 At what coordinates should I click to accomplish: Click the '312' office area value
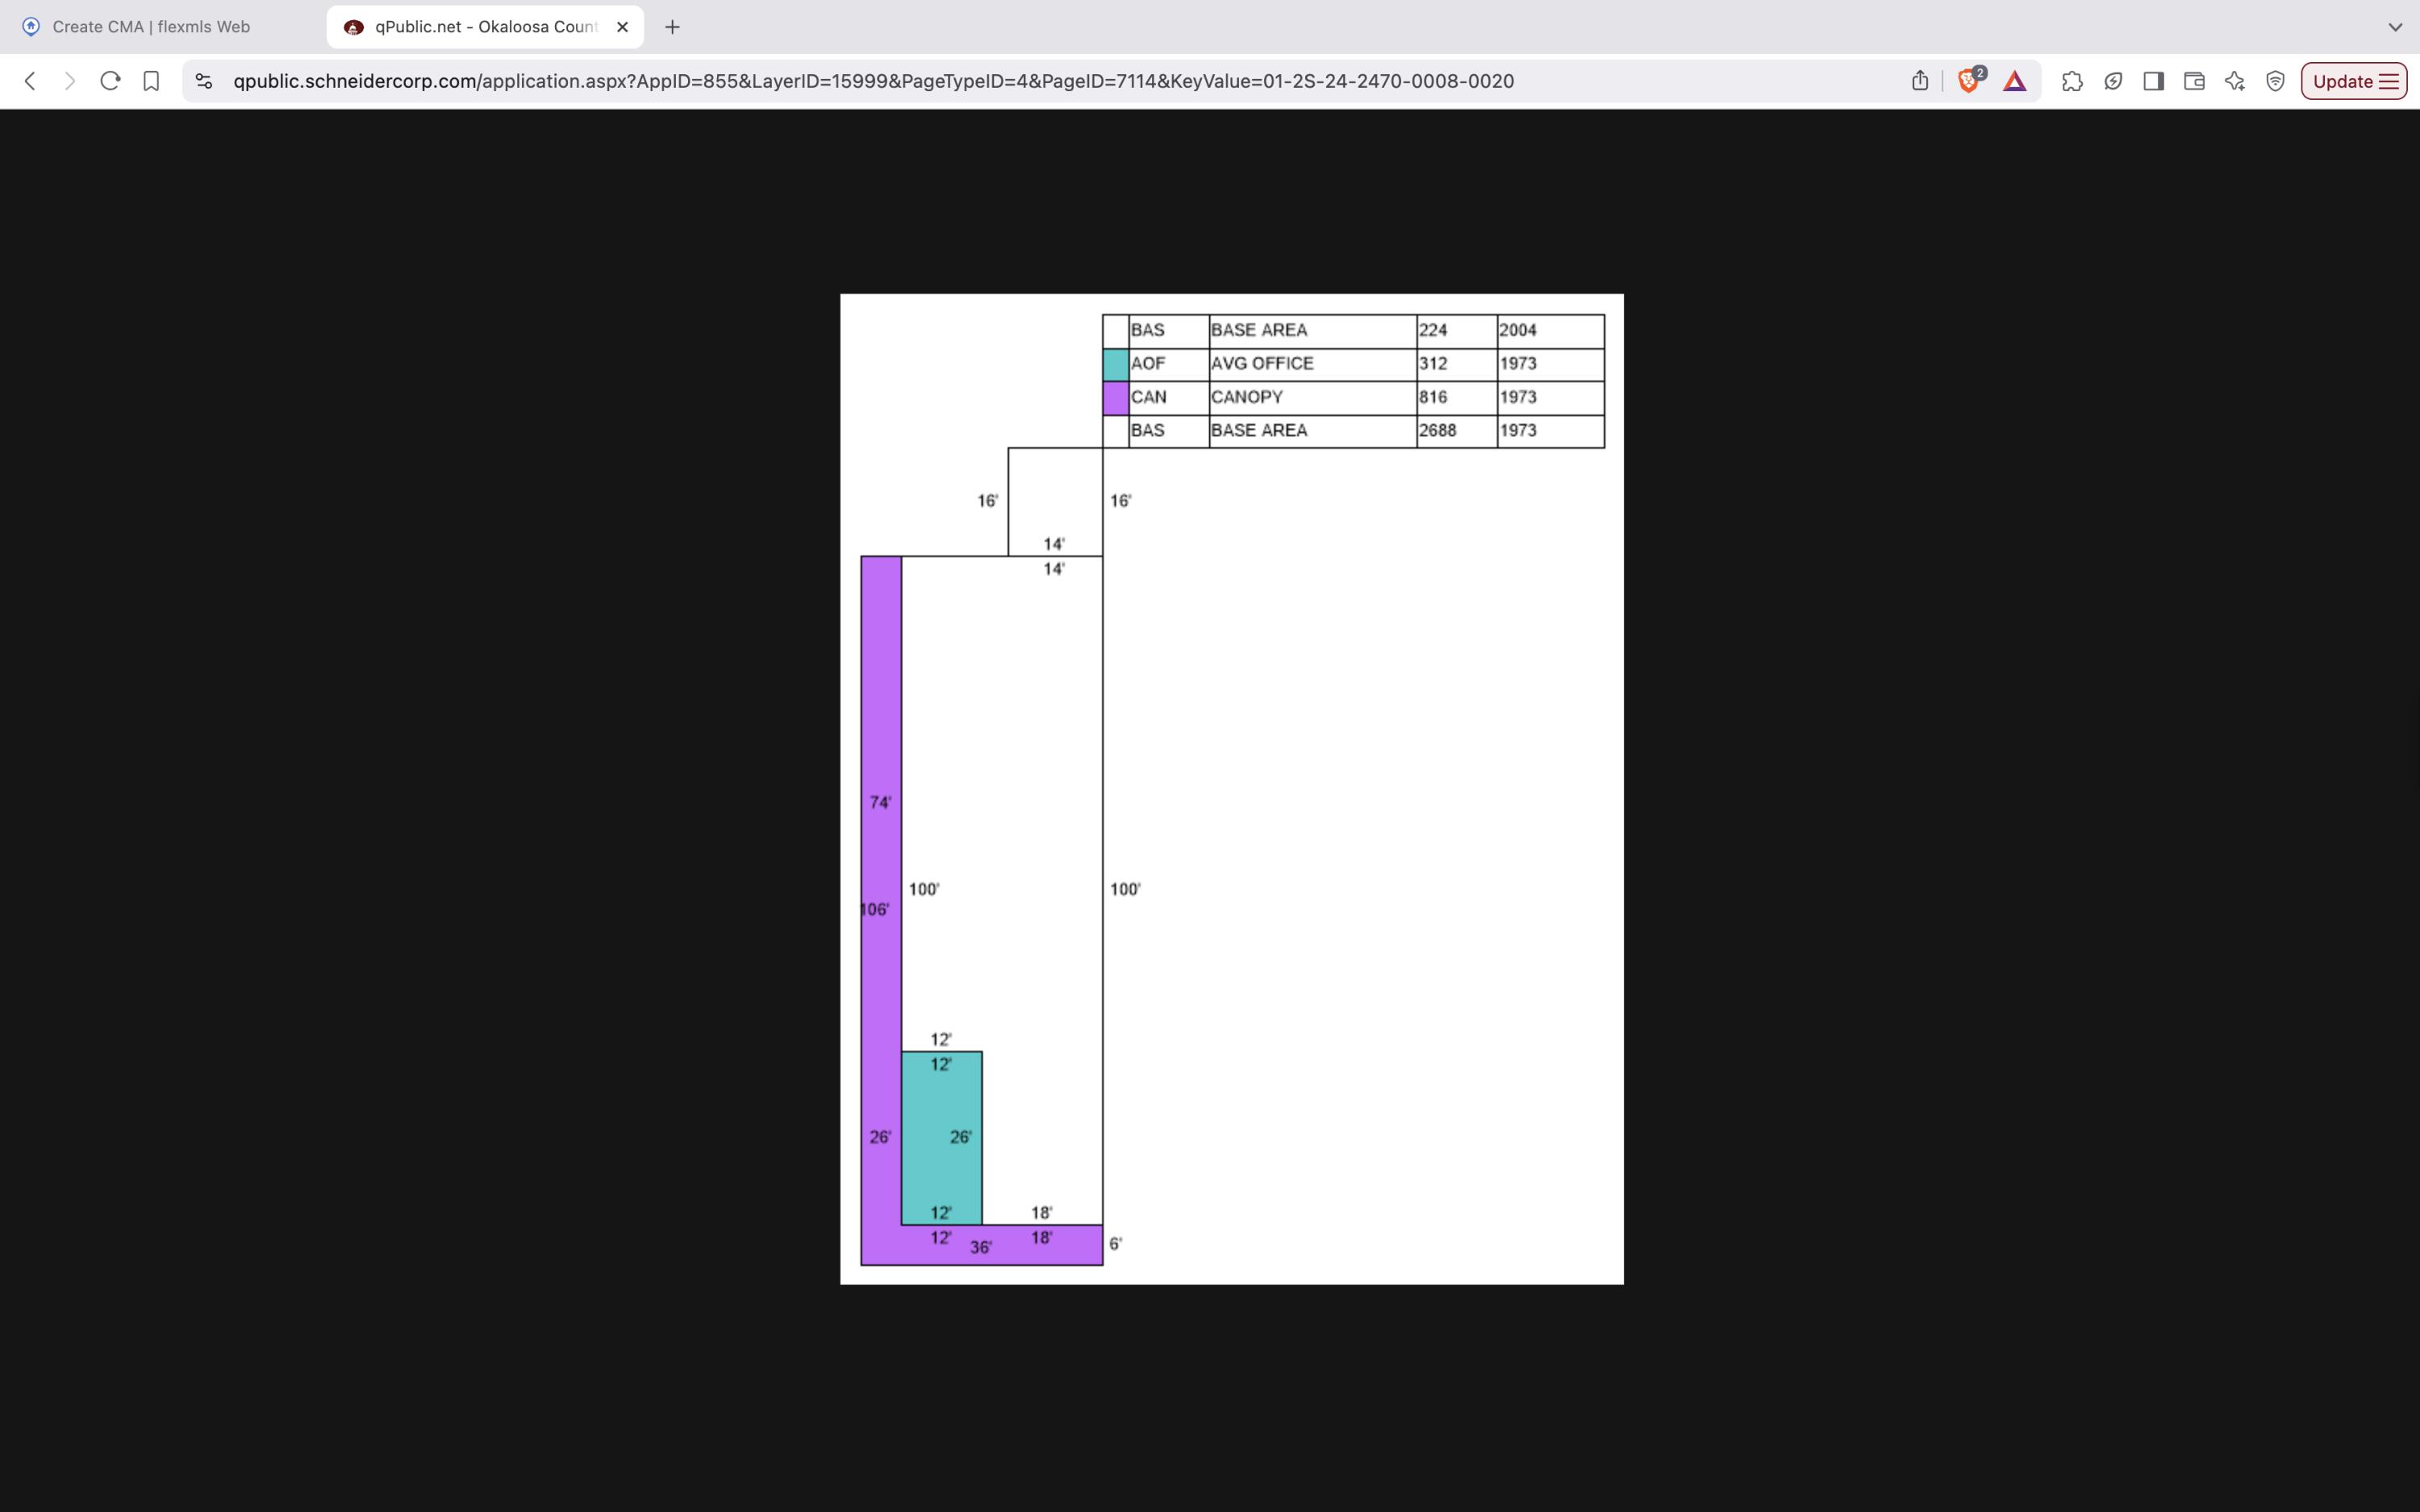coord(1433,364)
